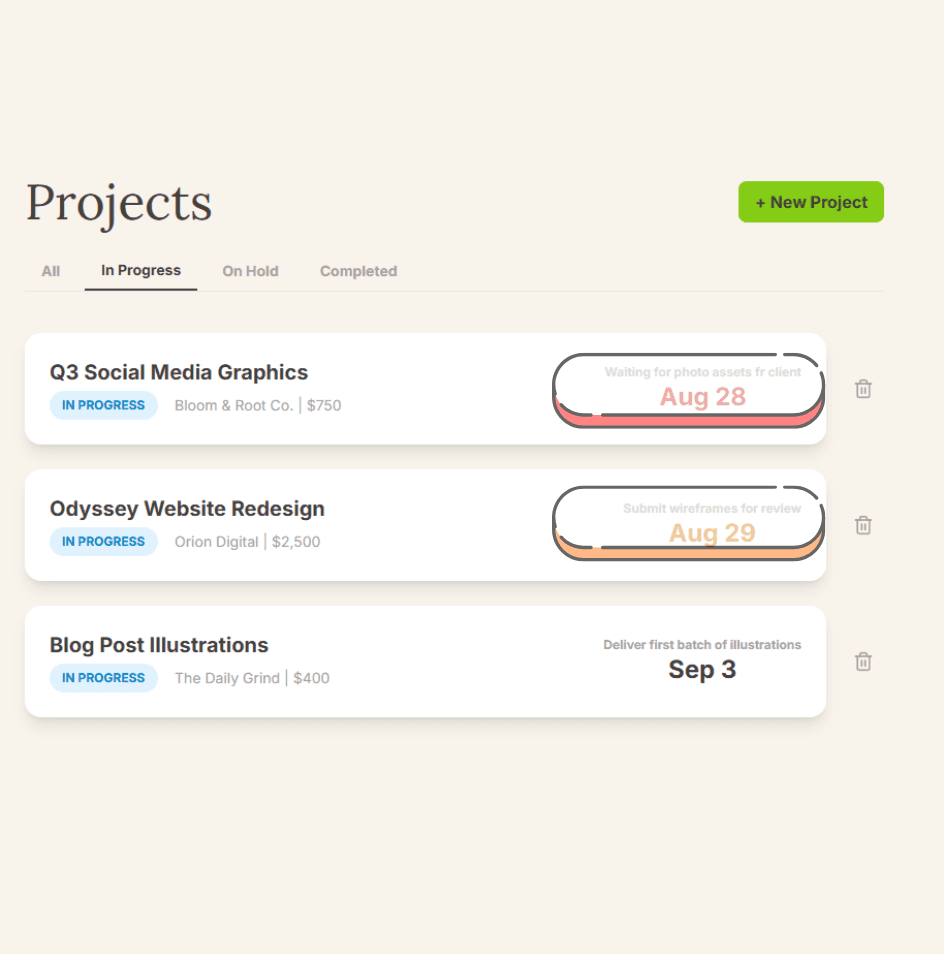Viewport: 944px width, 954px height.
Task: Open the Q3 Social Media Graphics title
Action: tap(179, 372)
